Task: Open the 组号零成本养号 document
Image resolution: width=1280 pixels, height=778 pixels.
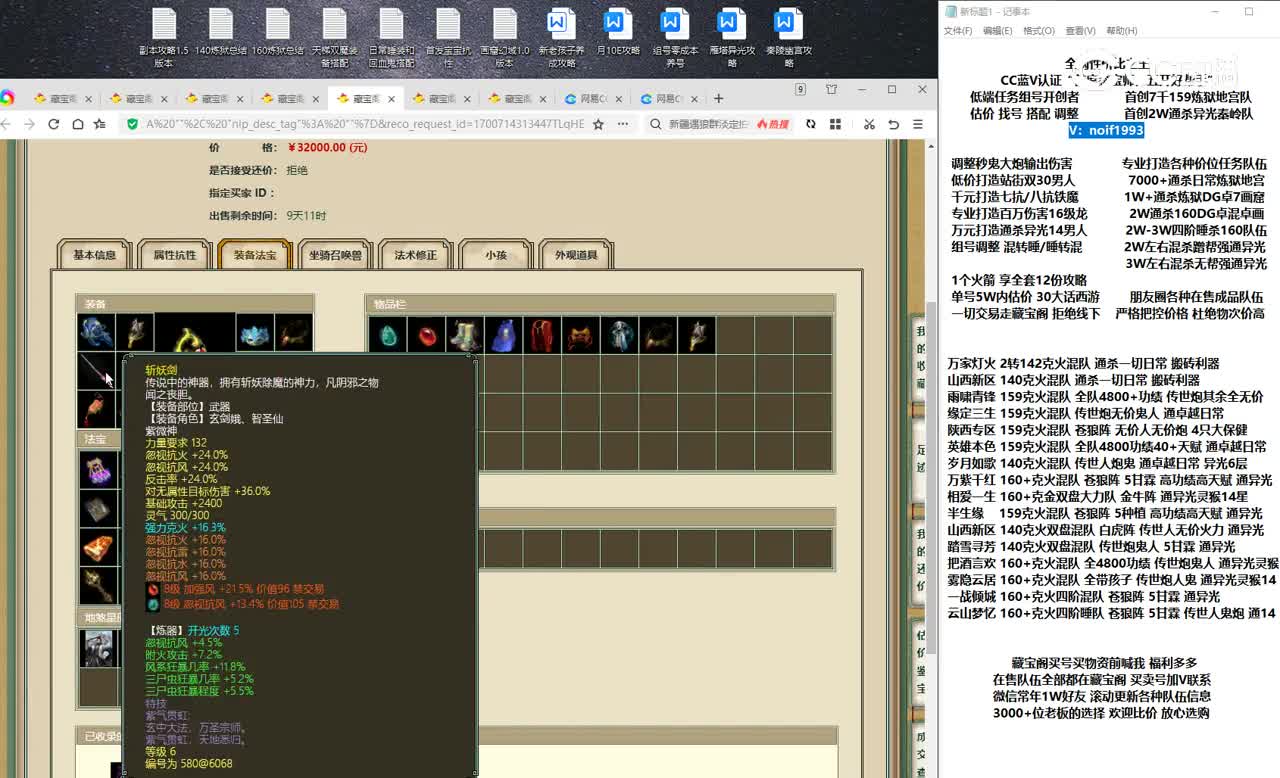Action: (x=675, y=38)
